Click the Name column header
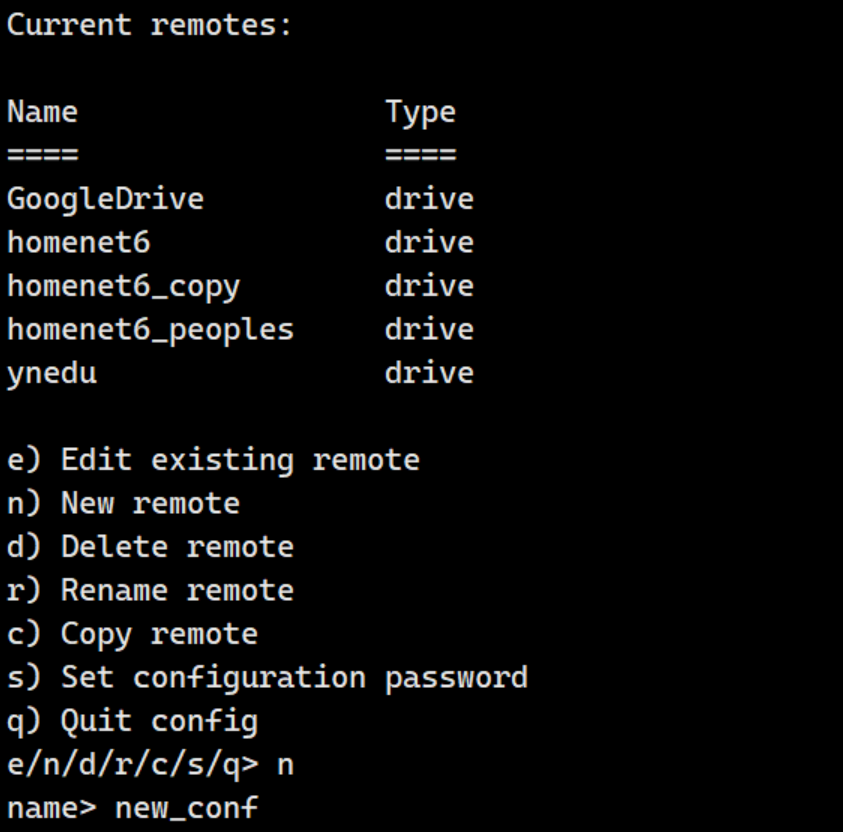The height and width of the screenshot is (832, 843). pyautogui.click(x=42, y=112)
